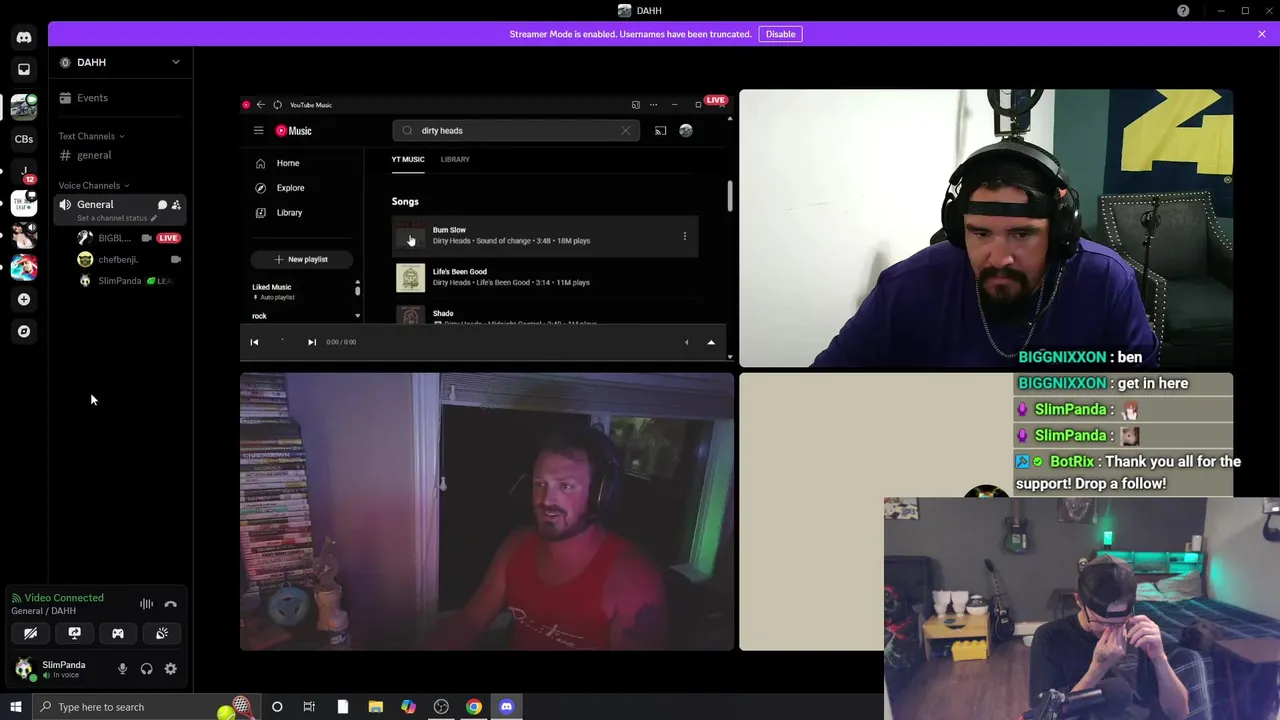This screenshot has height=720, width=1280.
Task: Clear the 'dirty heads' search with X
Action: [x=626, y=130]
